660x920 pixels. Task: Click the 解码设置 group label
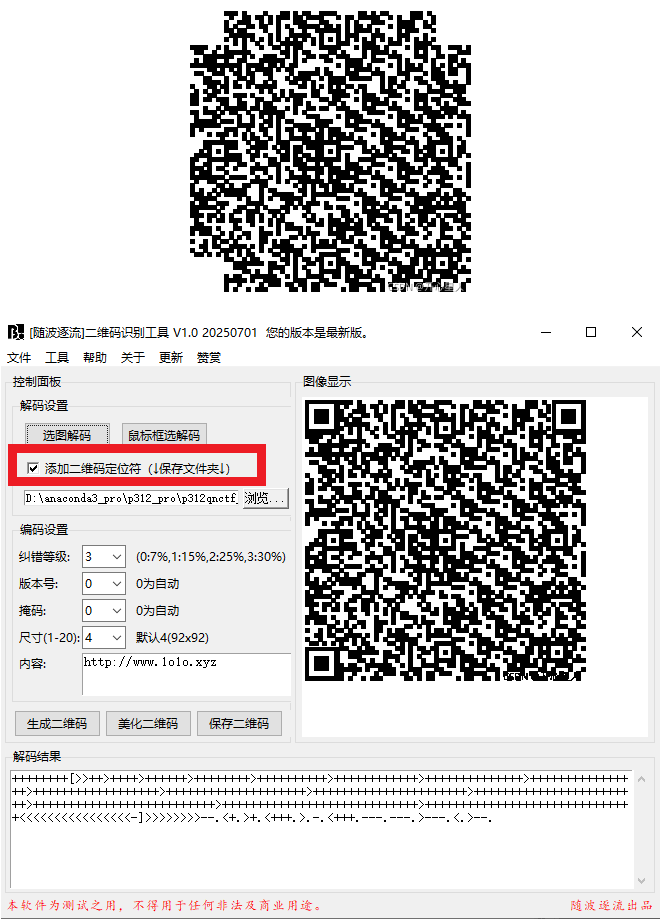click(x=44, y=405)
